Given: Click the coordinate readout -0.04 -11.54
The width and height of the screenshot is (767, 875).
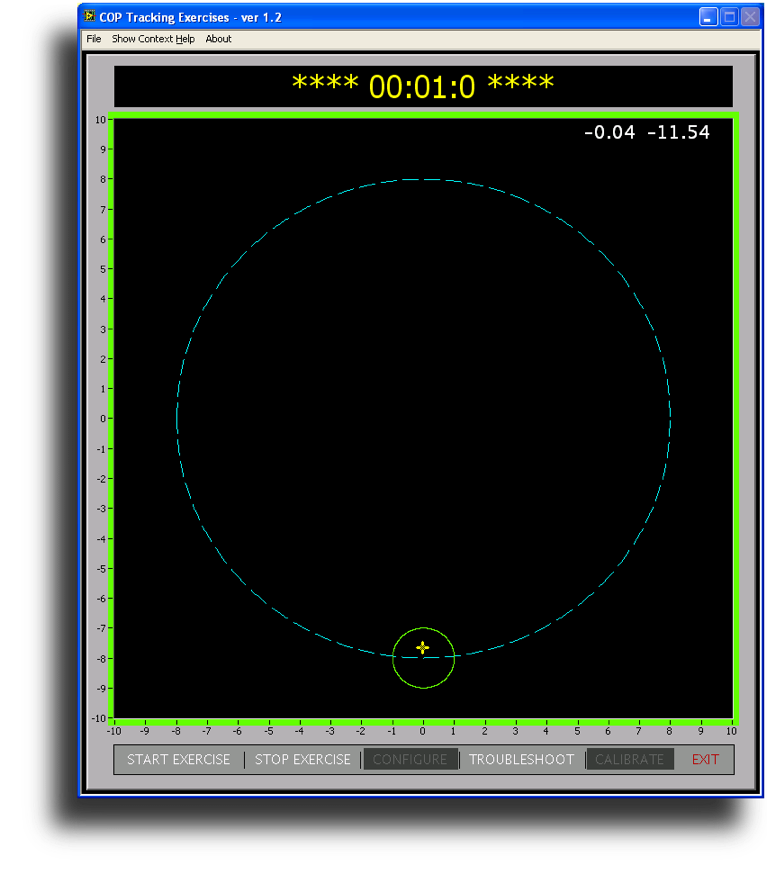Looking at the screenshot, I should tap(647, 132).
